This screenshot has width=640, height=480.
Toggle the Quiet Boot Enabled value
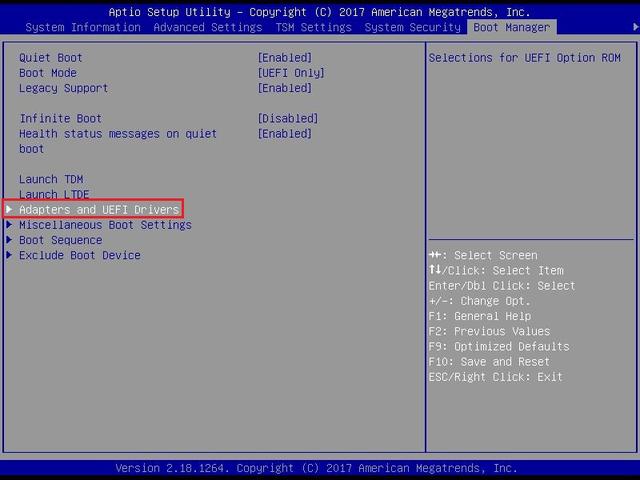(x=285, y=58)
